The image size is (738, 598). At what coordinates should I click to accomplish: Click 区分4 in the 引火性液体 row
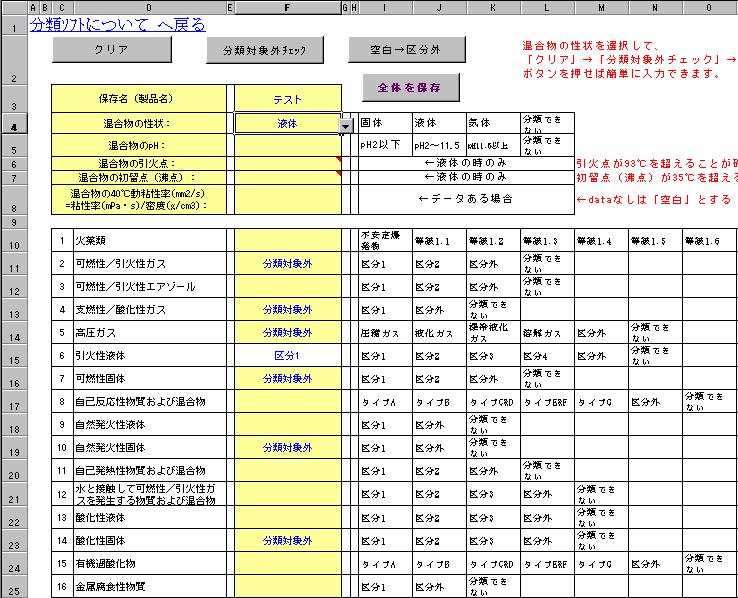[547, 356]
